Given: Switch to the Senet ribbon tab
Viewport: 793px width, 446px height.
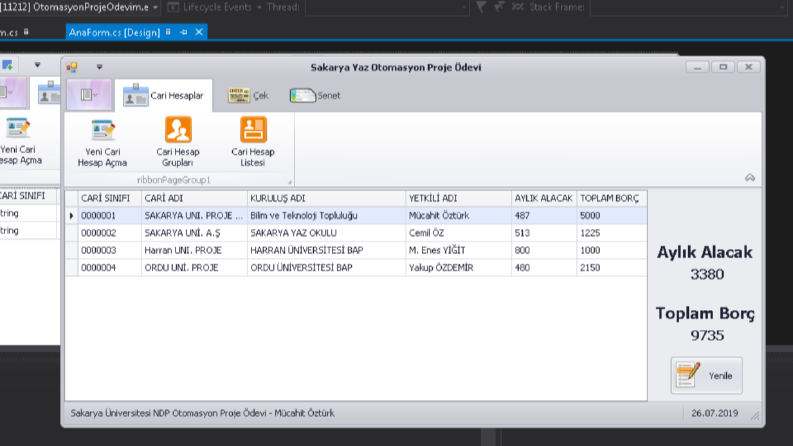Looking at the screenshot, I should pyautogui.click(x=315, y=95).
